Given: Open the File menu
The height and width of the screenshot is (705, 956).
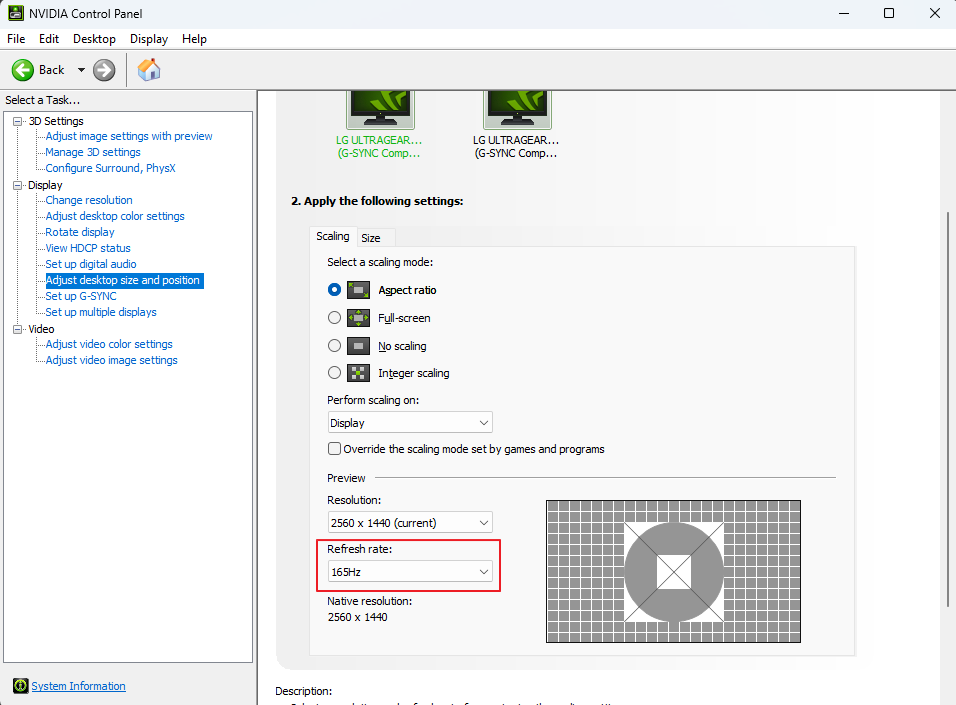Looking at the screenshot, I should point(16,39).
